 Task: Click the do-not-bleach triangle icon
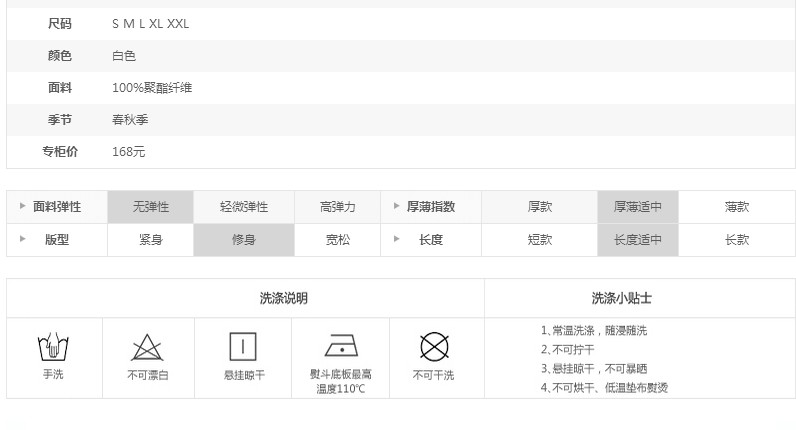tap(147, 348)
